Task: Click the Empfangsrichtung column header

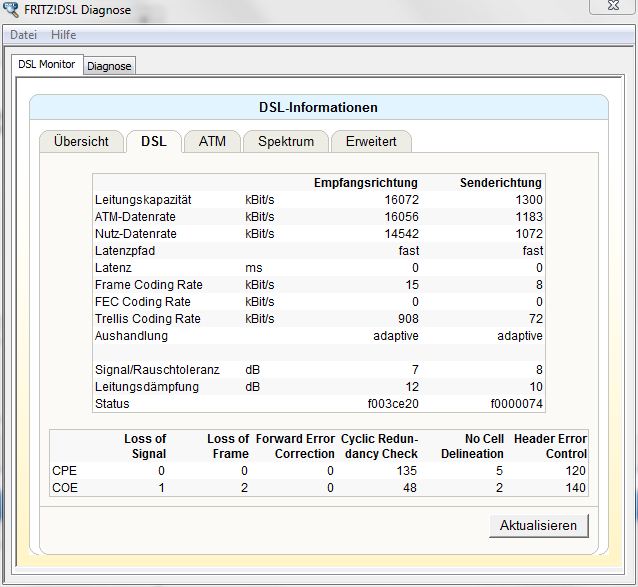Action: click(366, 183)
